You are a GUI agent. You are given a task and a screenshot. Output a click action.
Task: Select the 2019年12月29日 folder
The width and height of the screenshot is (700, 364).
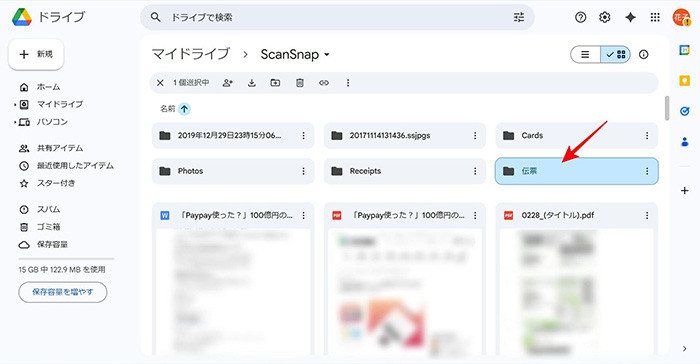[x=233, y=135]
